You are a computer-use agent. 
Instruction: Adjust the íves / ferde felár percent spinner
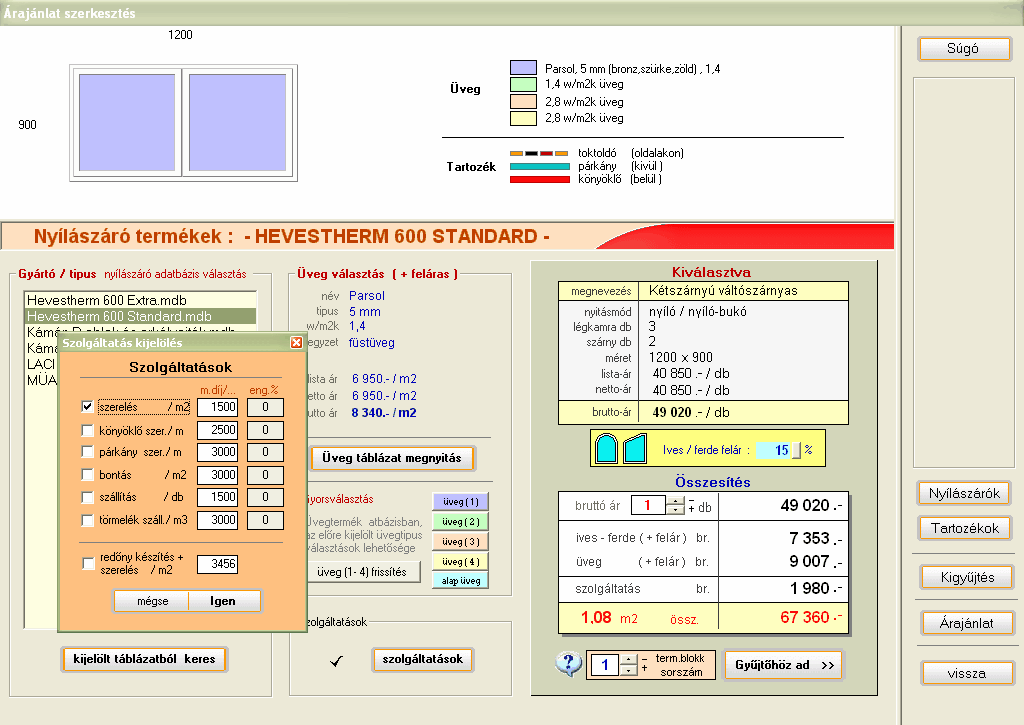(796, 450)
